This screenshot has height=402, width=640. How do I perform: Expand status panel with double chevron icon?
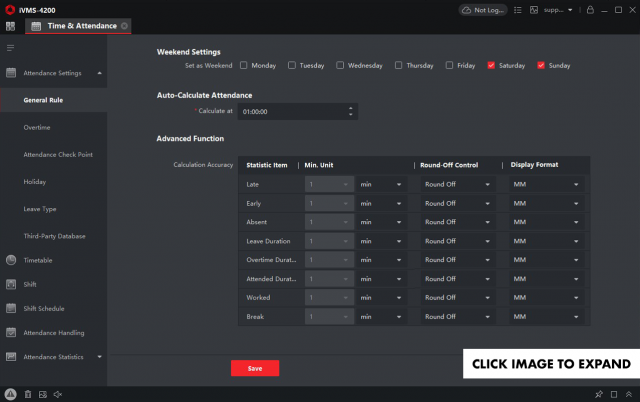click(629, 394)
